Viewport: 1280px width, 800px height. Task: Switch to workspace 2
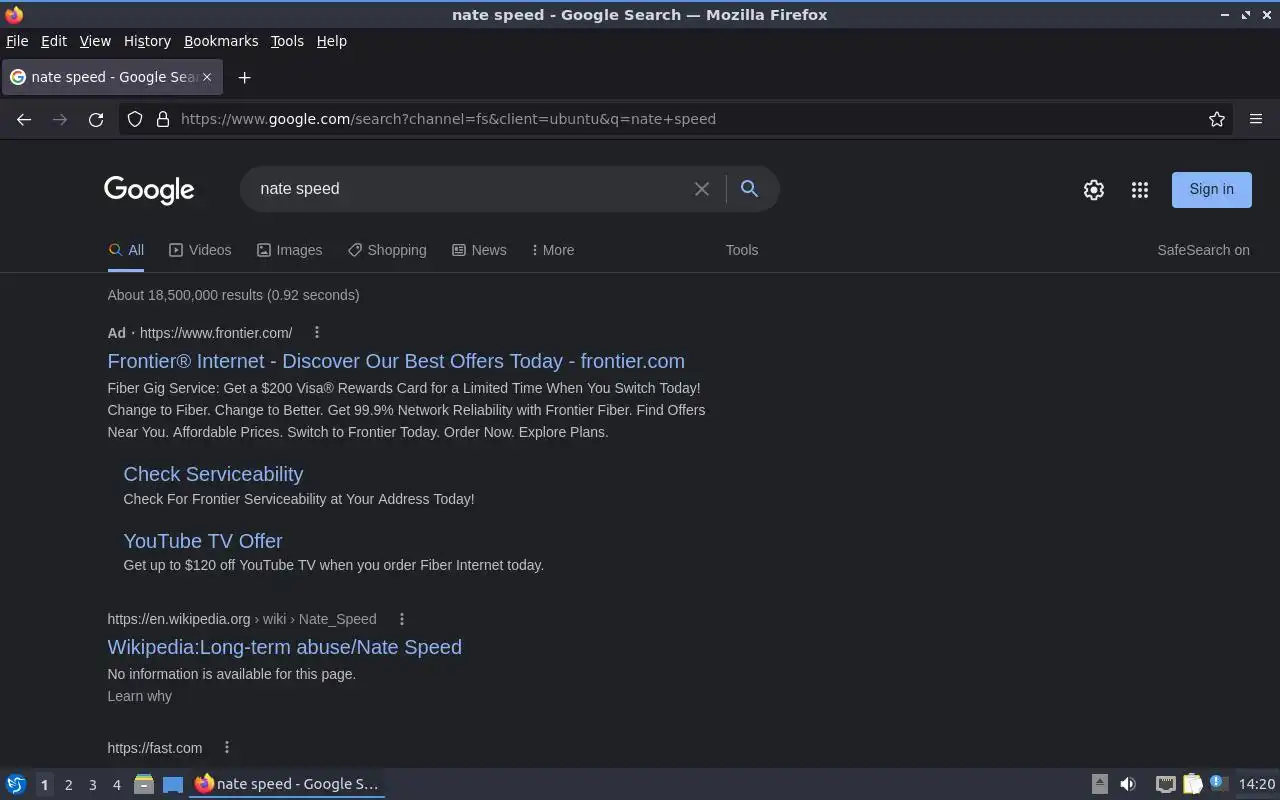point(68,785)
